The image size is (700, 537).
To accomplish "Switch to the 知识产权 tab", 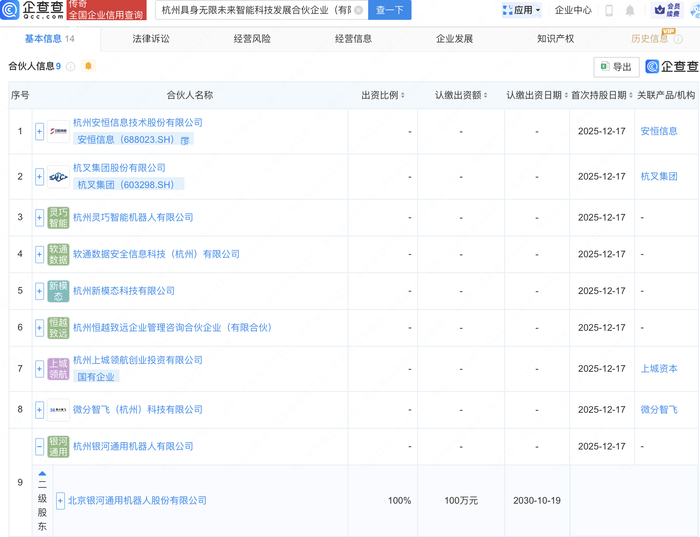I will [555, 39].
